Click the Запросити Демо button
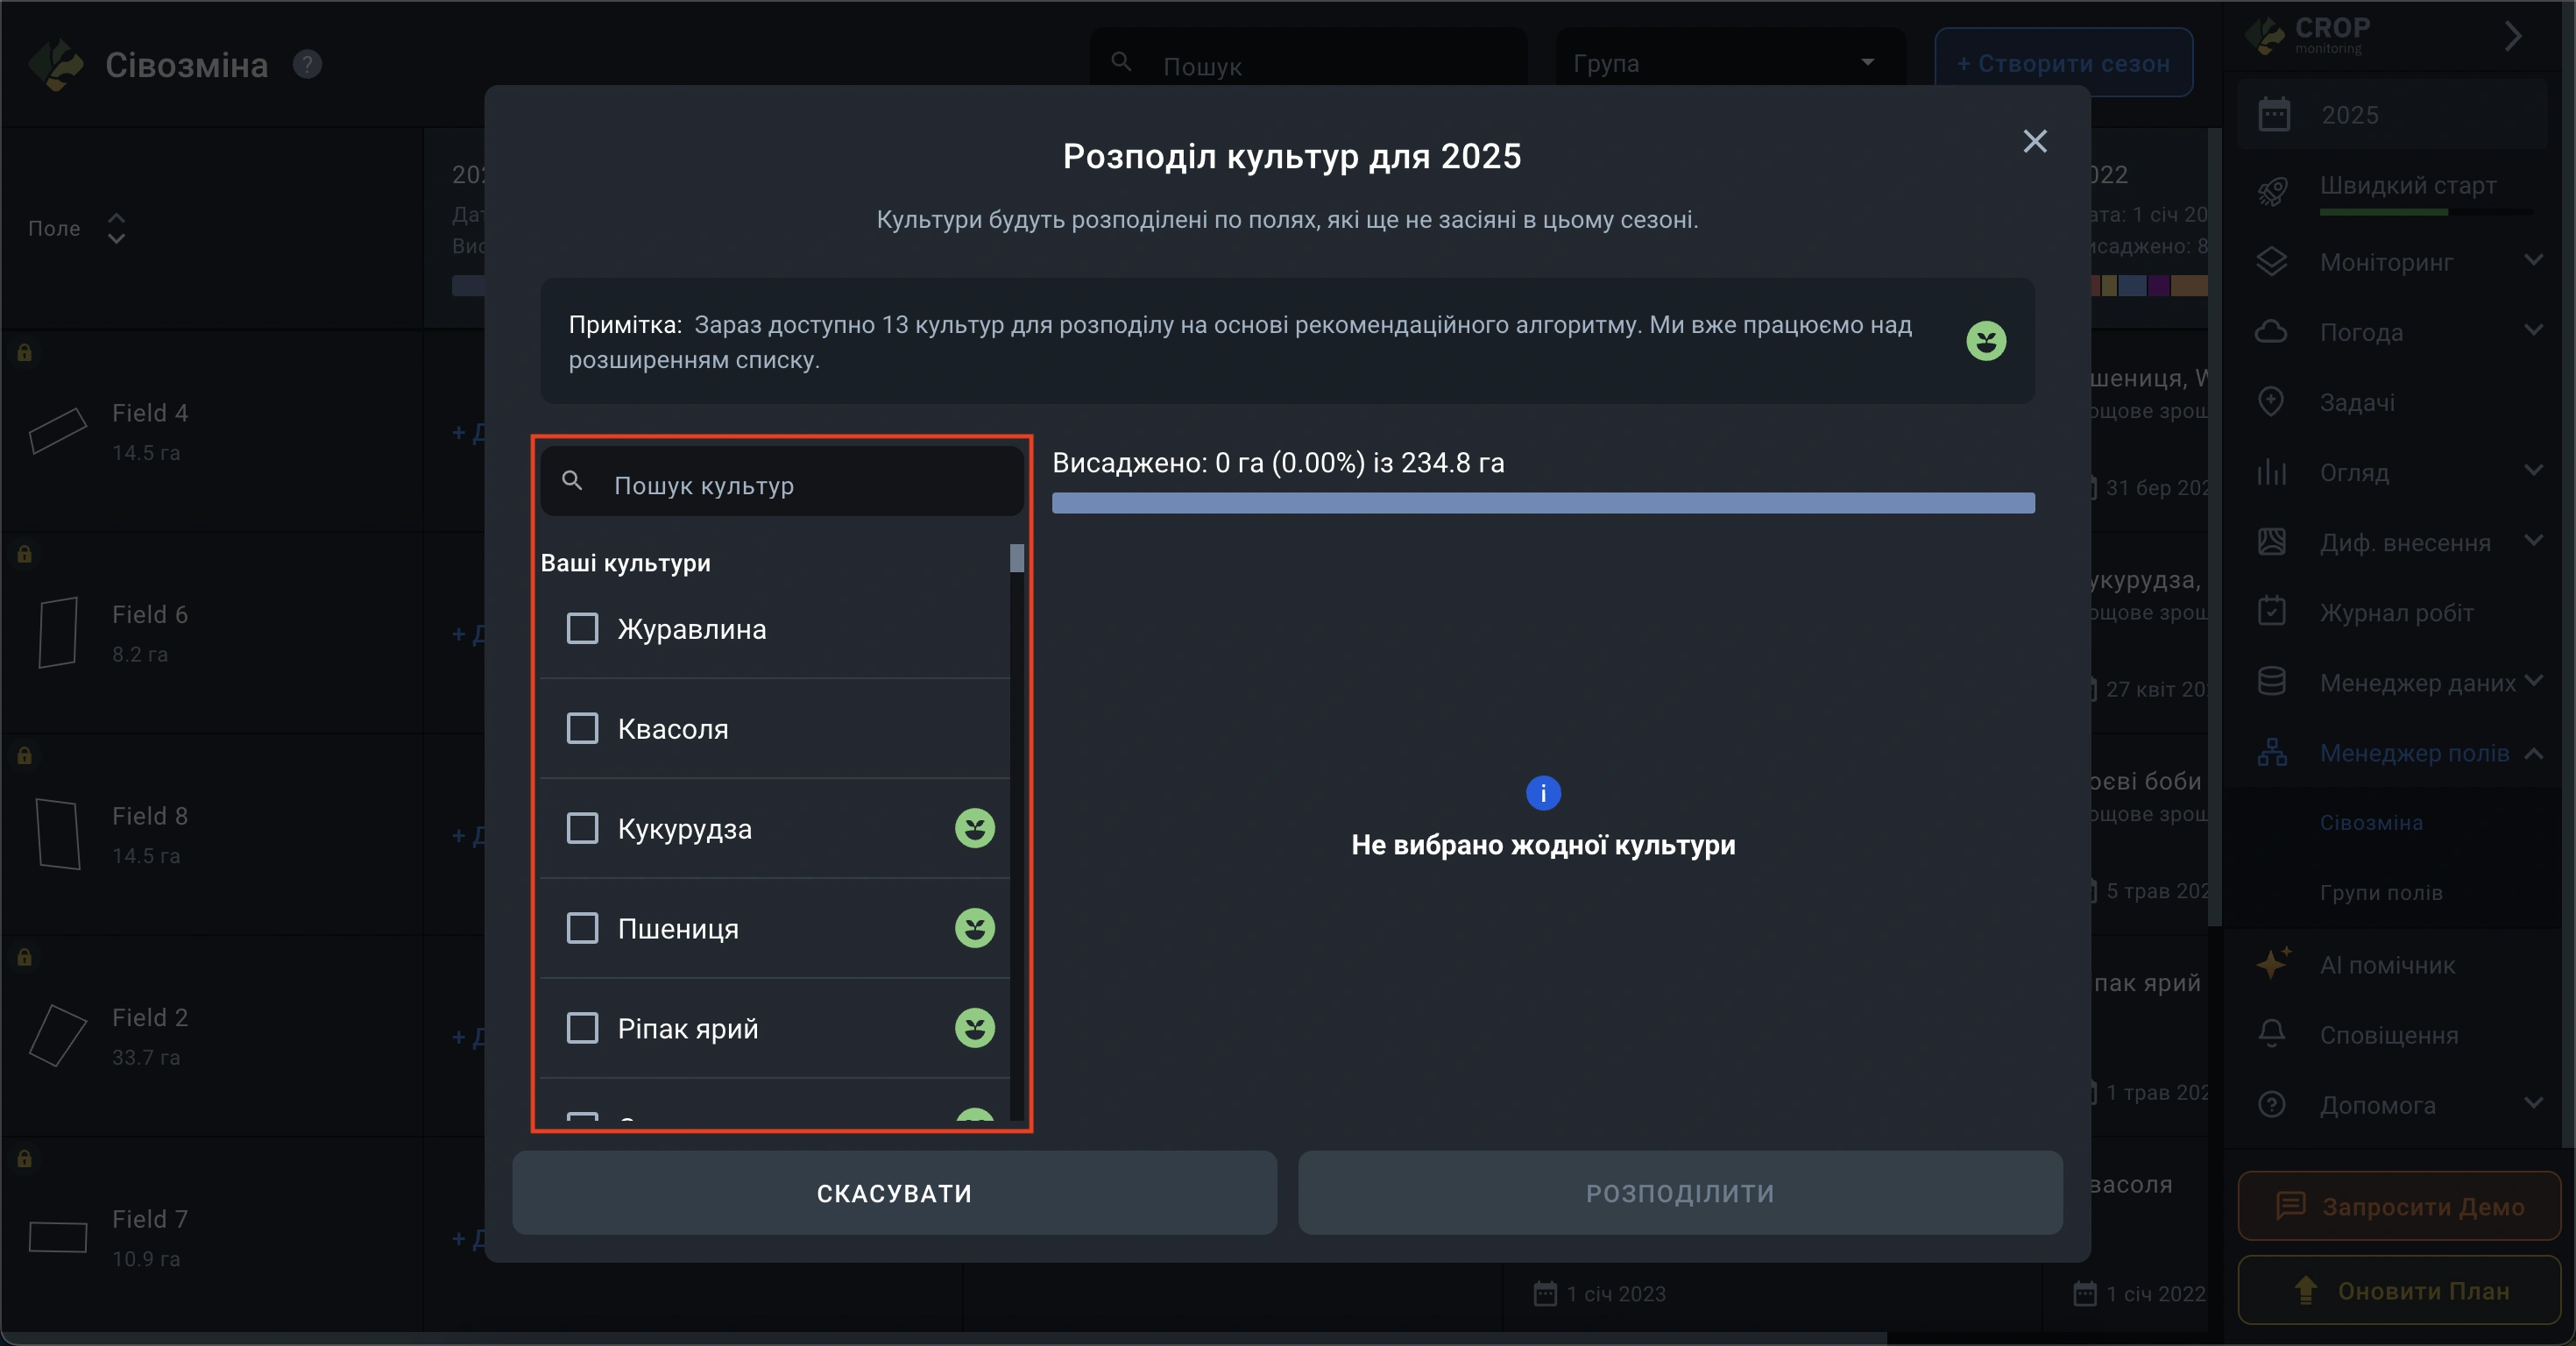The height and width of the screenshot is (1346, 2576). 2399,1207
